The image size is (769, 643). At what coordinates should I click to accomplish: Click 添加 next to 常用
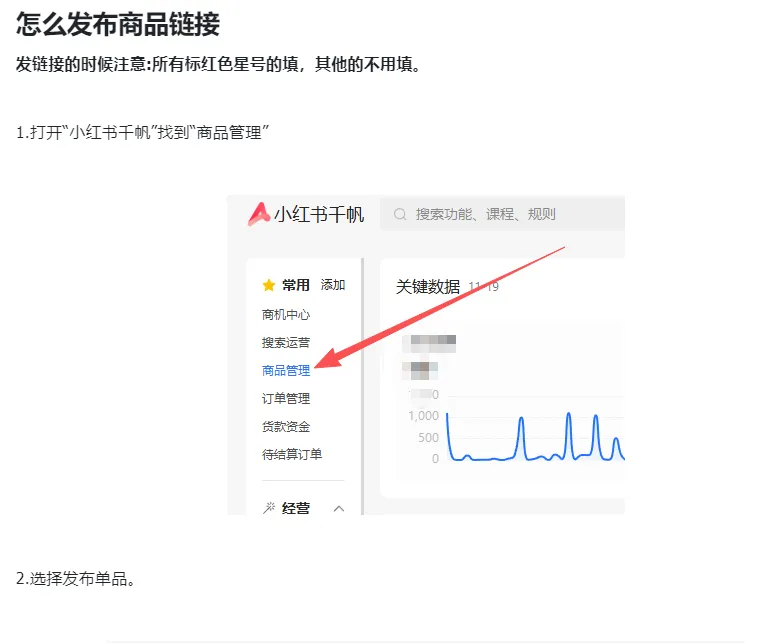(x=333, y=285)
